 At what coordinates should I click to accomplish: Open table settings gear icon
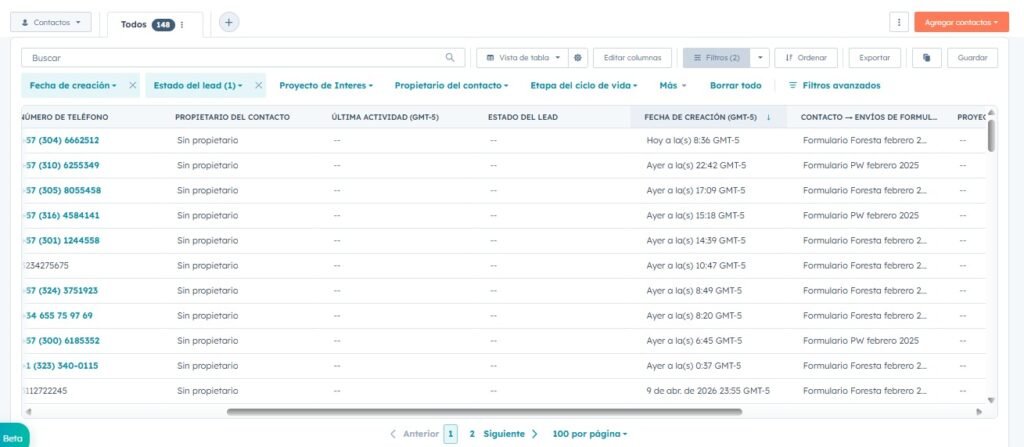pyautogui.click(x=577, y=58)
